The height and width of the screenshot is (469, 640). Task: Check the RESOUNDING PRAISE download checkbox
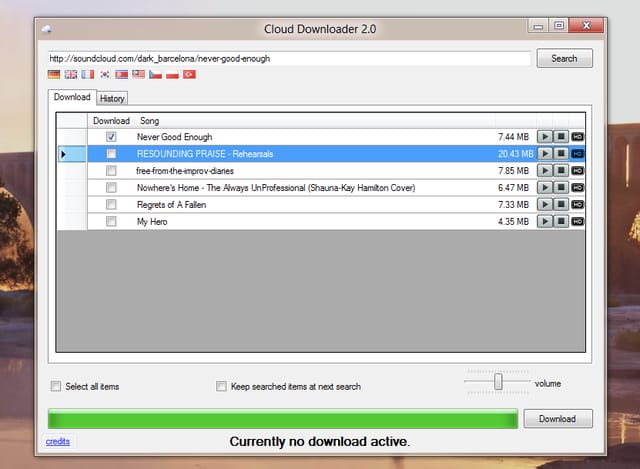[111, 153]
